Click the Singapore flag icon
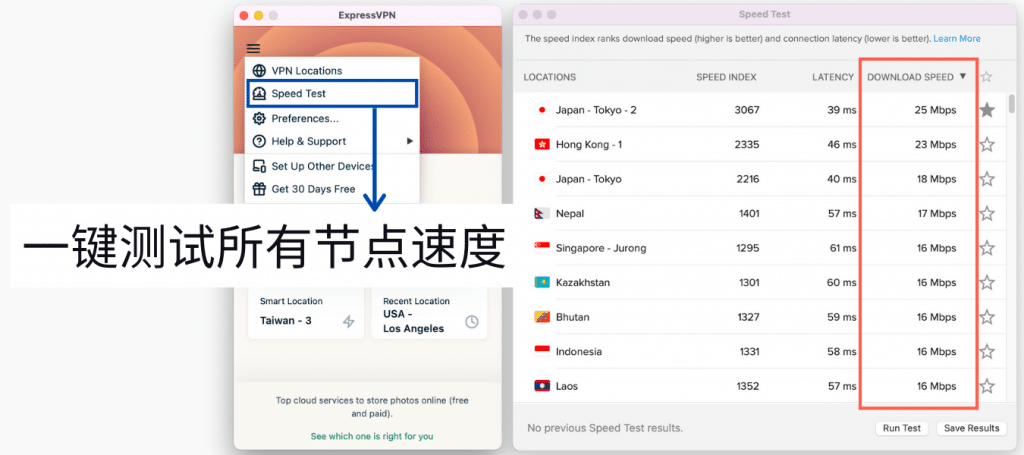Image resolution: width=1024 pixels, height=455 pixels. point(541,248)
